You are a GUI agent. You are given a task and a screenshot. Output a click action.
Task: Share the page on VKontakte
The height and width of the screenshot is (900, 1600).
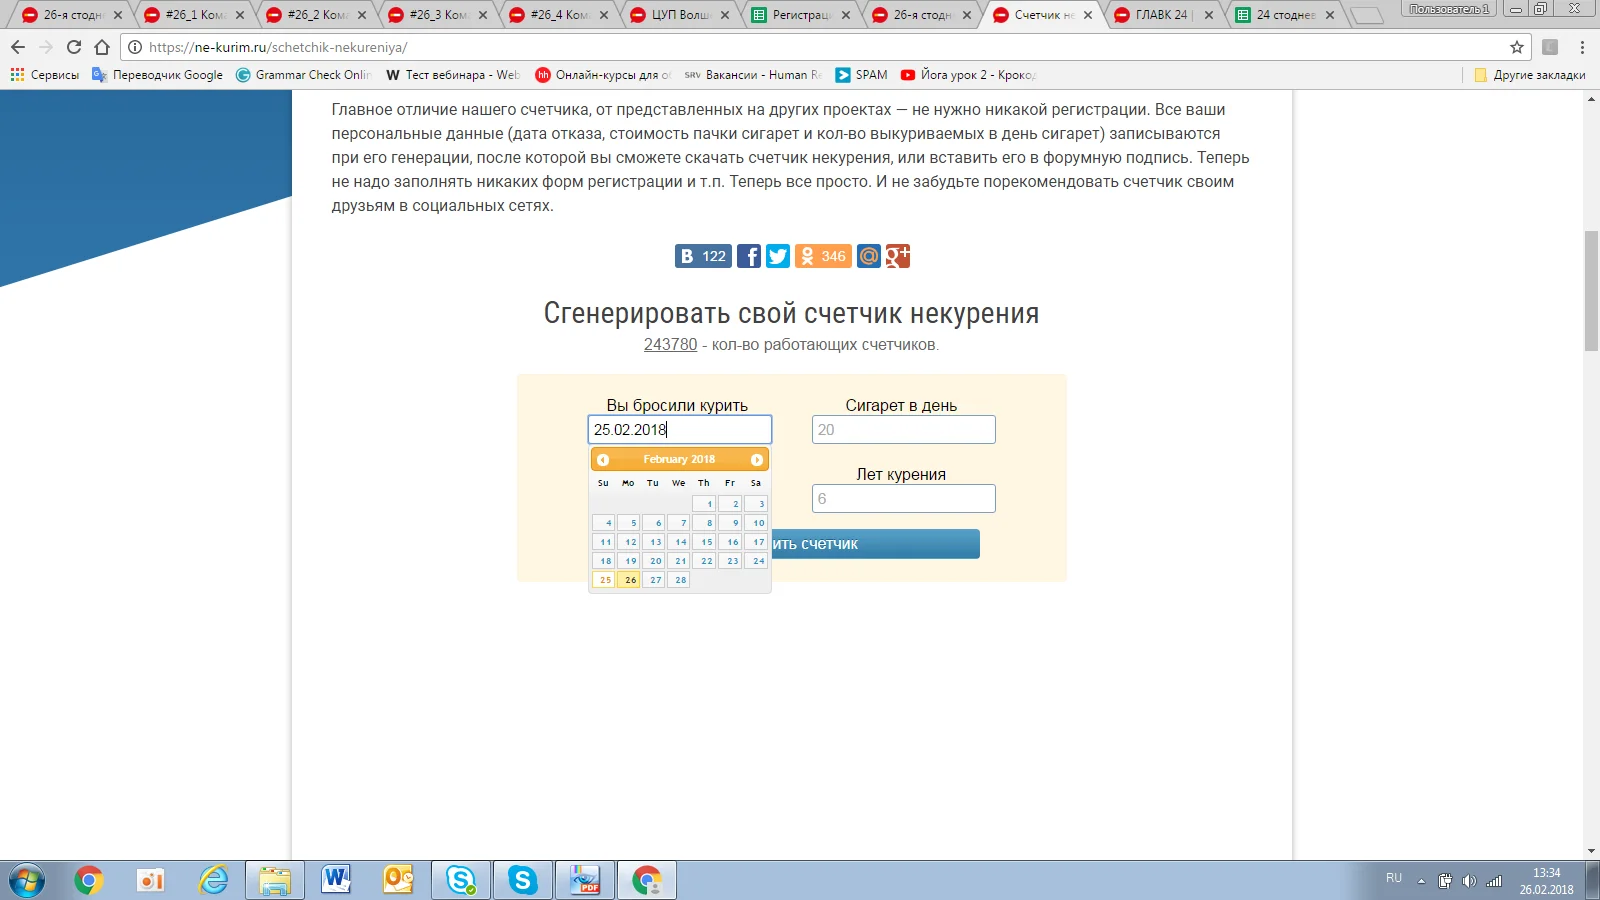703,256
